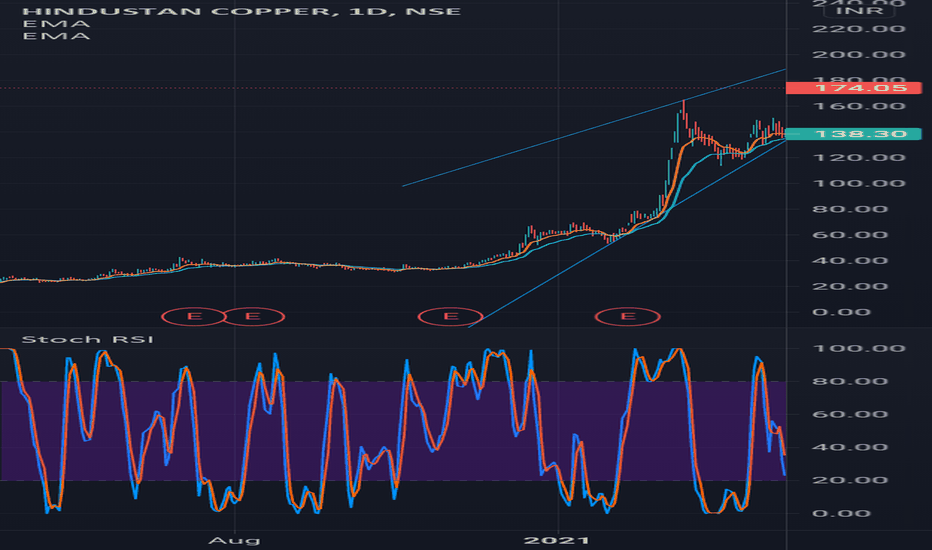Select the second EMA indicator label below it
Screen dimensions: 932x550
click(x=56, y=36)
